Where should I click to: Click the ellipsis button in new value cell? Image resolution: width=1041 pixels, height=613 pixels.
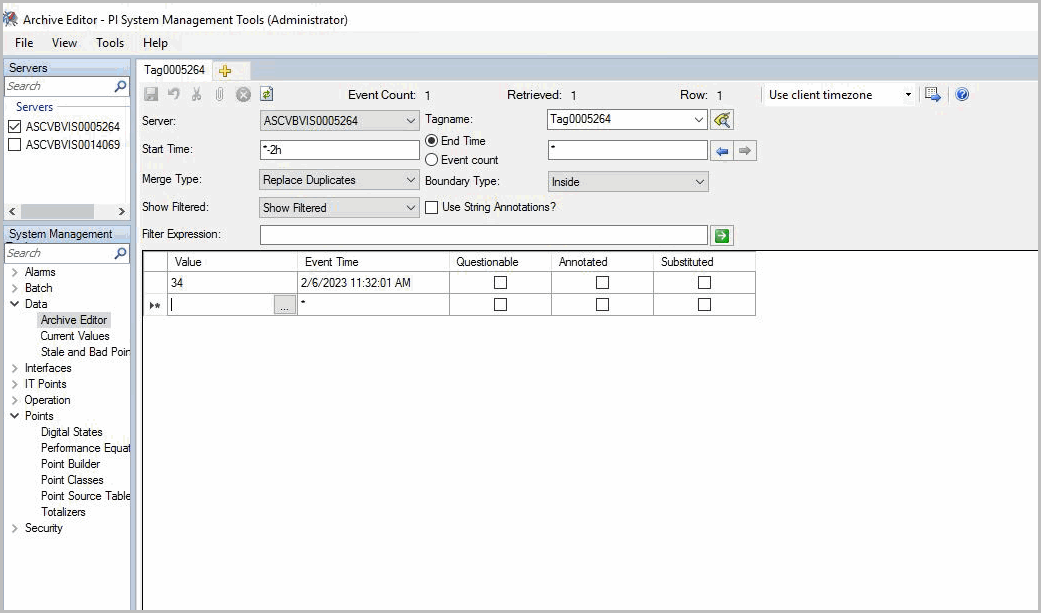(285, 306)
